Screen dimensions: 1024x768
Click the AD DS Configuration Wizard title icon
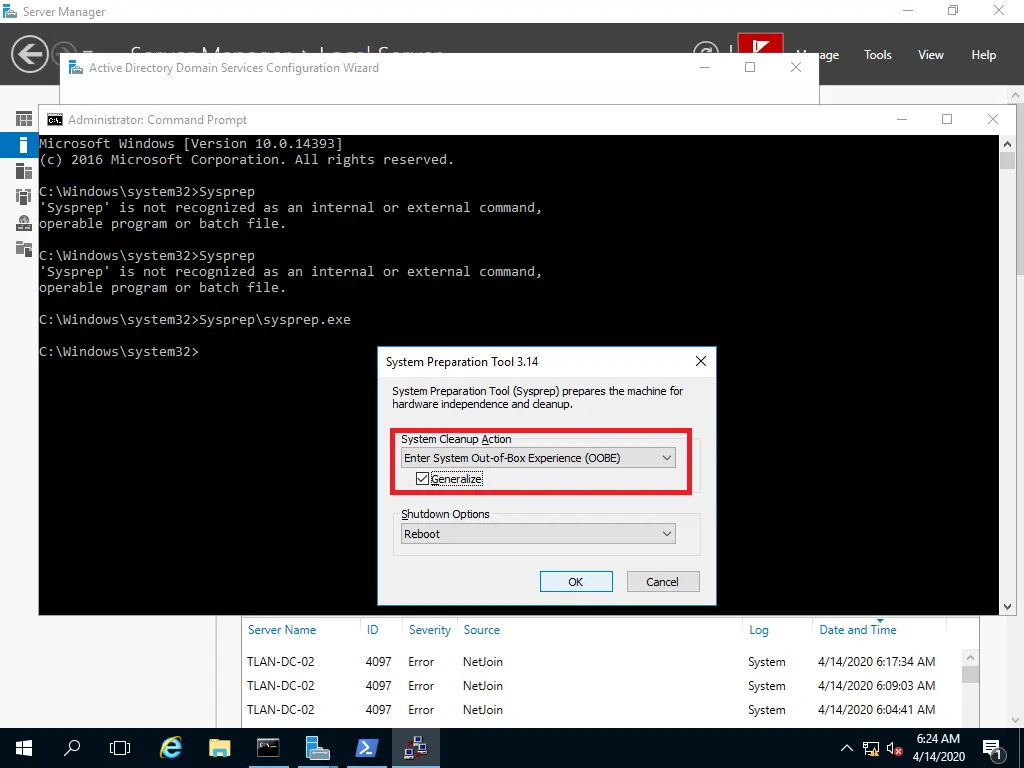(x=76, y=68)
